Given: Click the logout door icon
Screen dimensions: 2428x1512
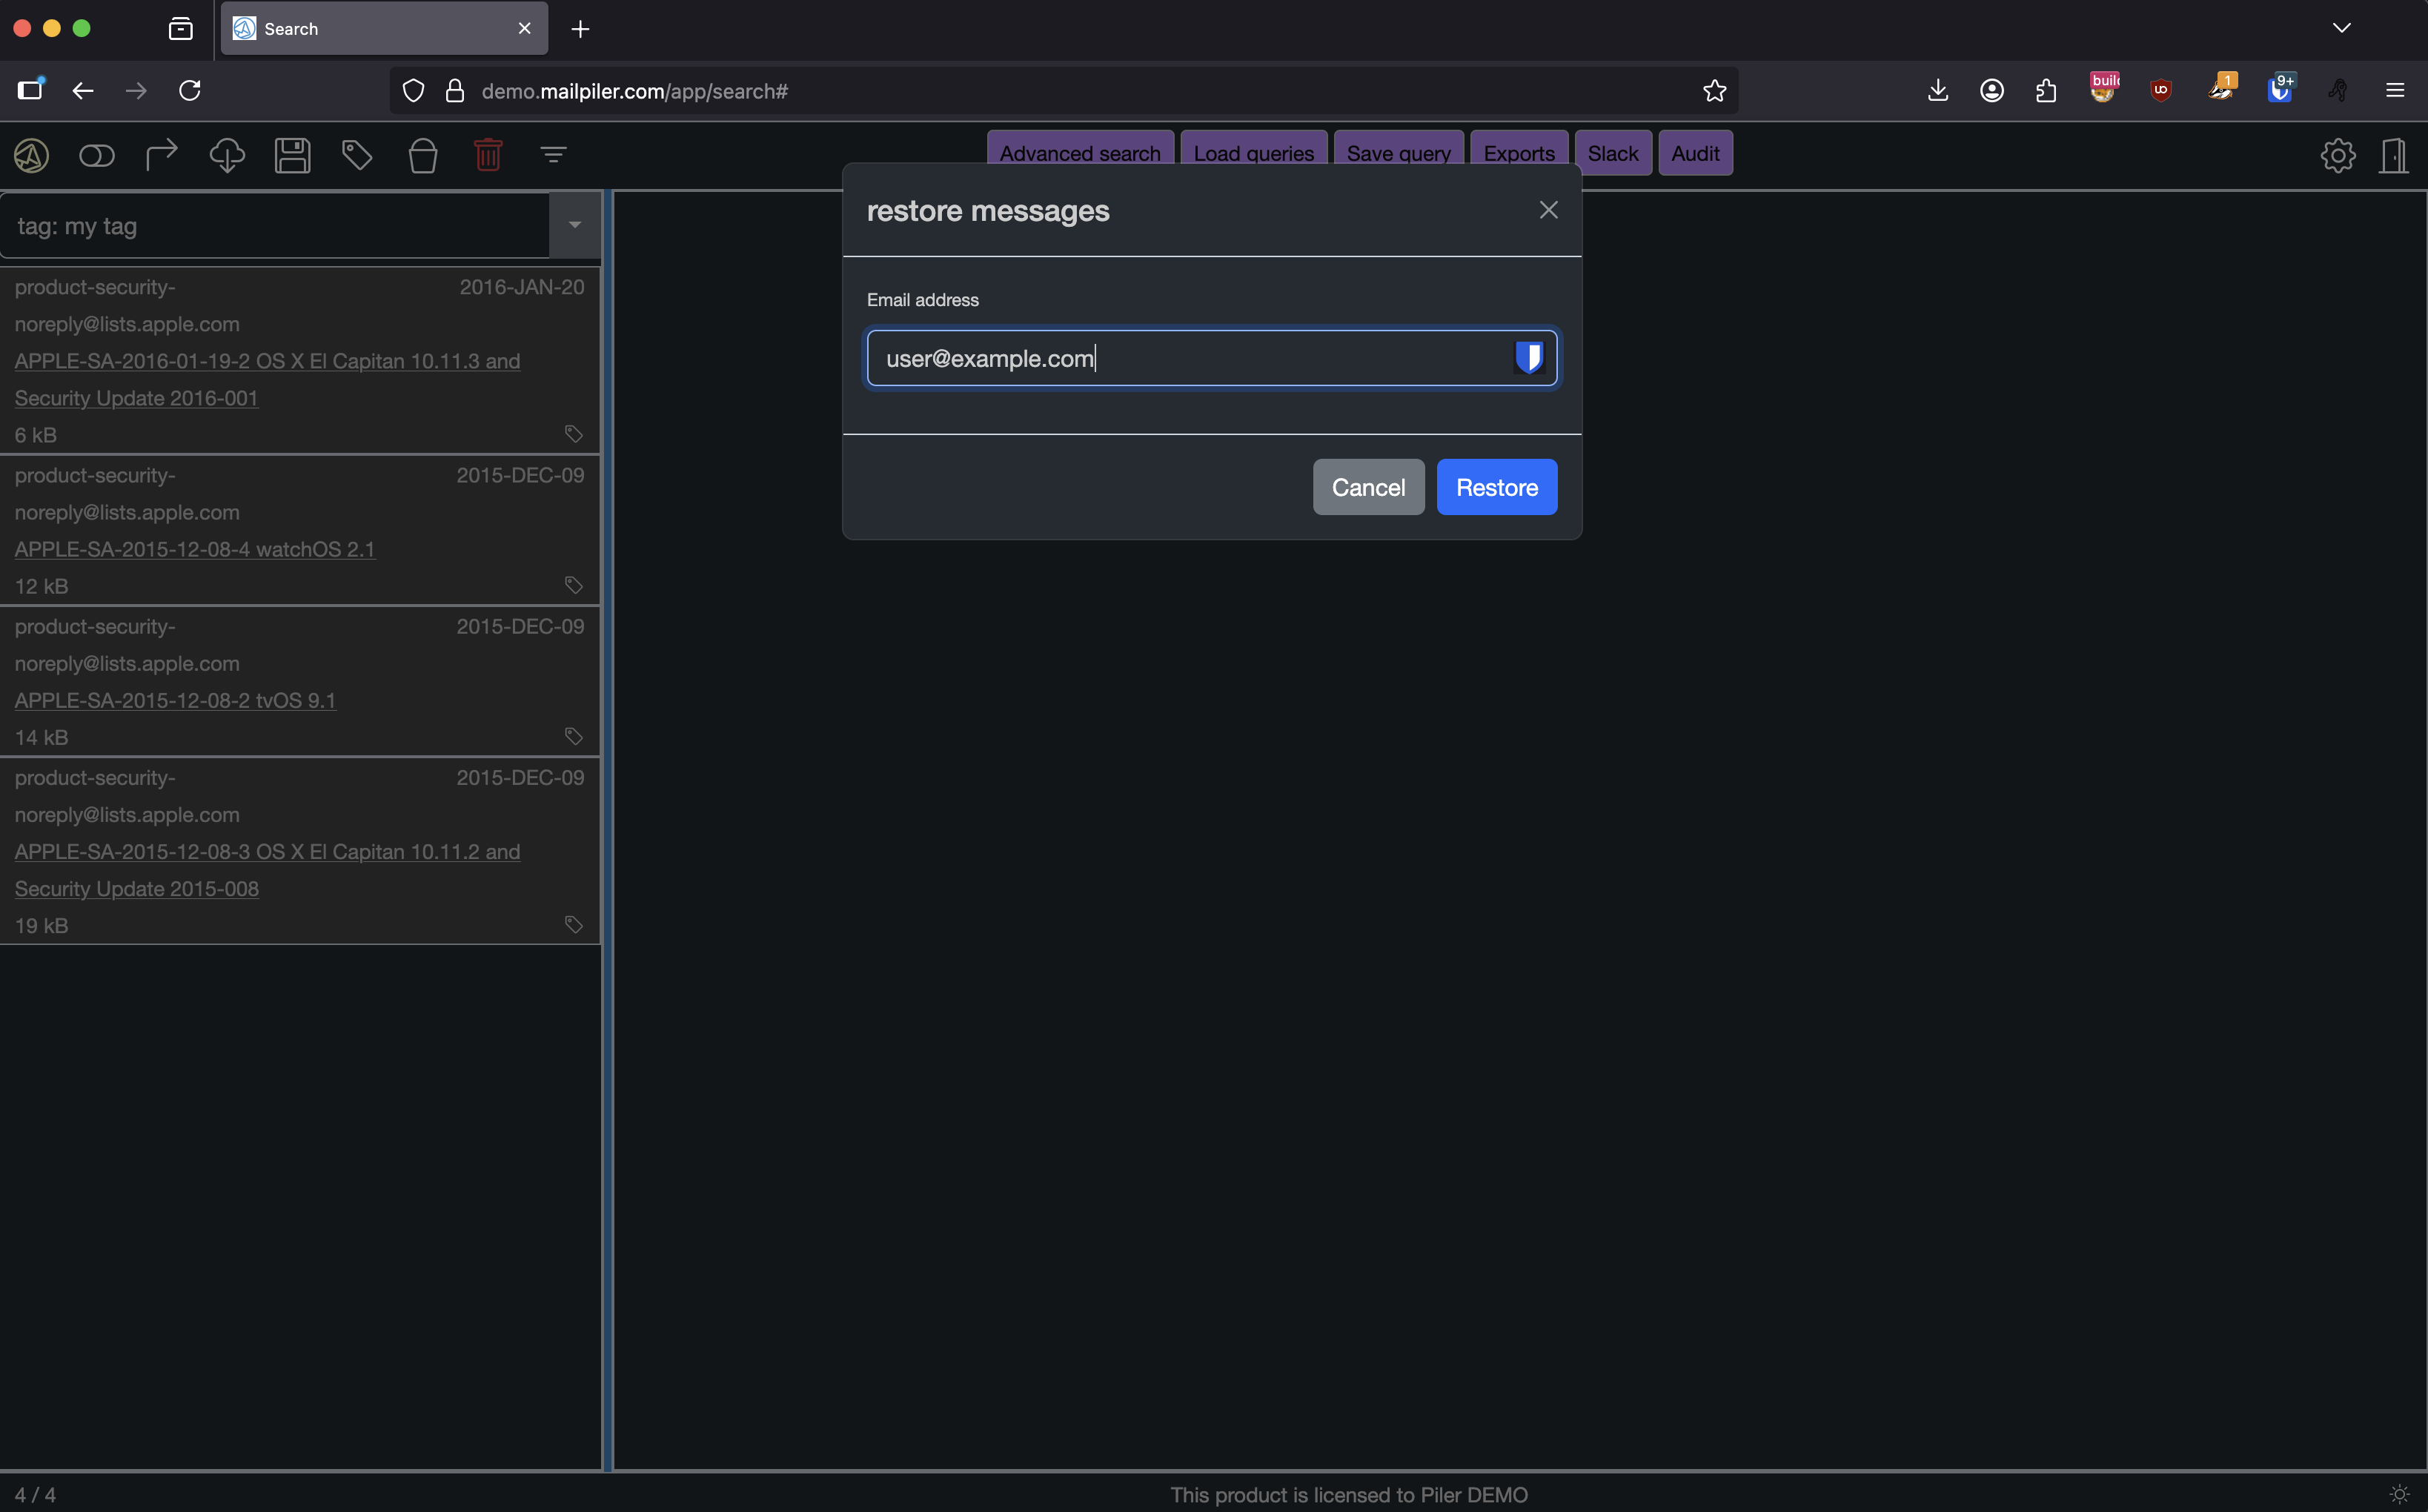Looking at the screenshot, I should [2394, 155].
